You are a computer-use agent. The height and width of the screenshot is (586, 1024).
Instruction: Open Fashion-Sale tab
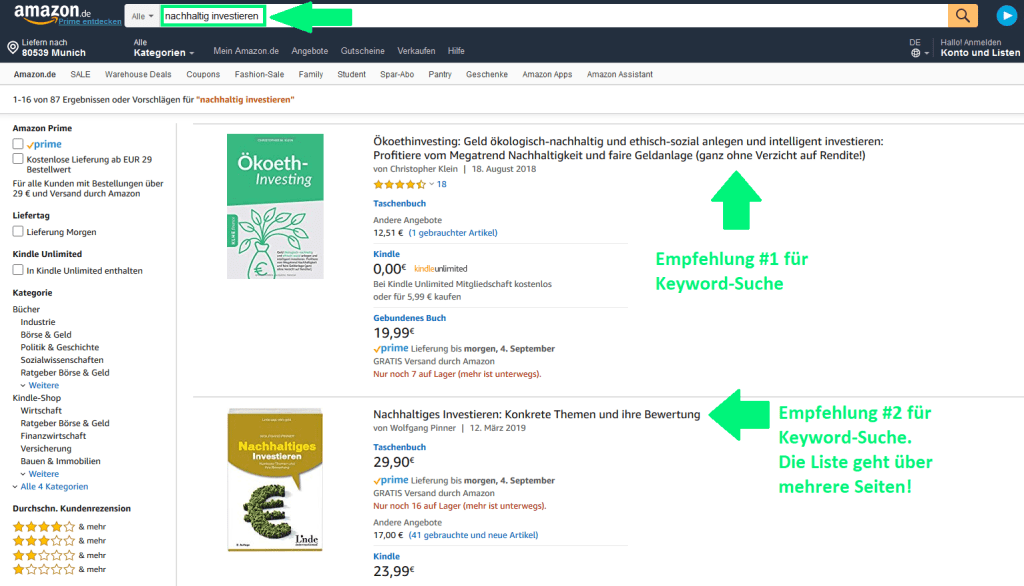259,74
